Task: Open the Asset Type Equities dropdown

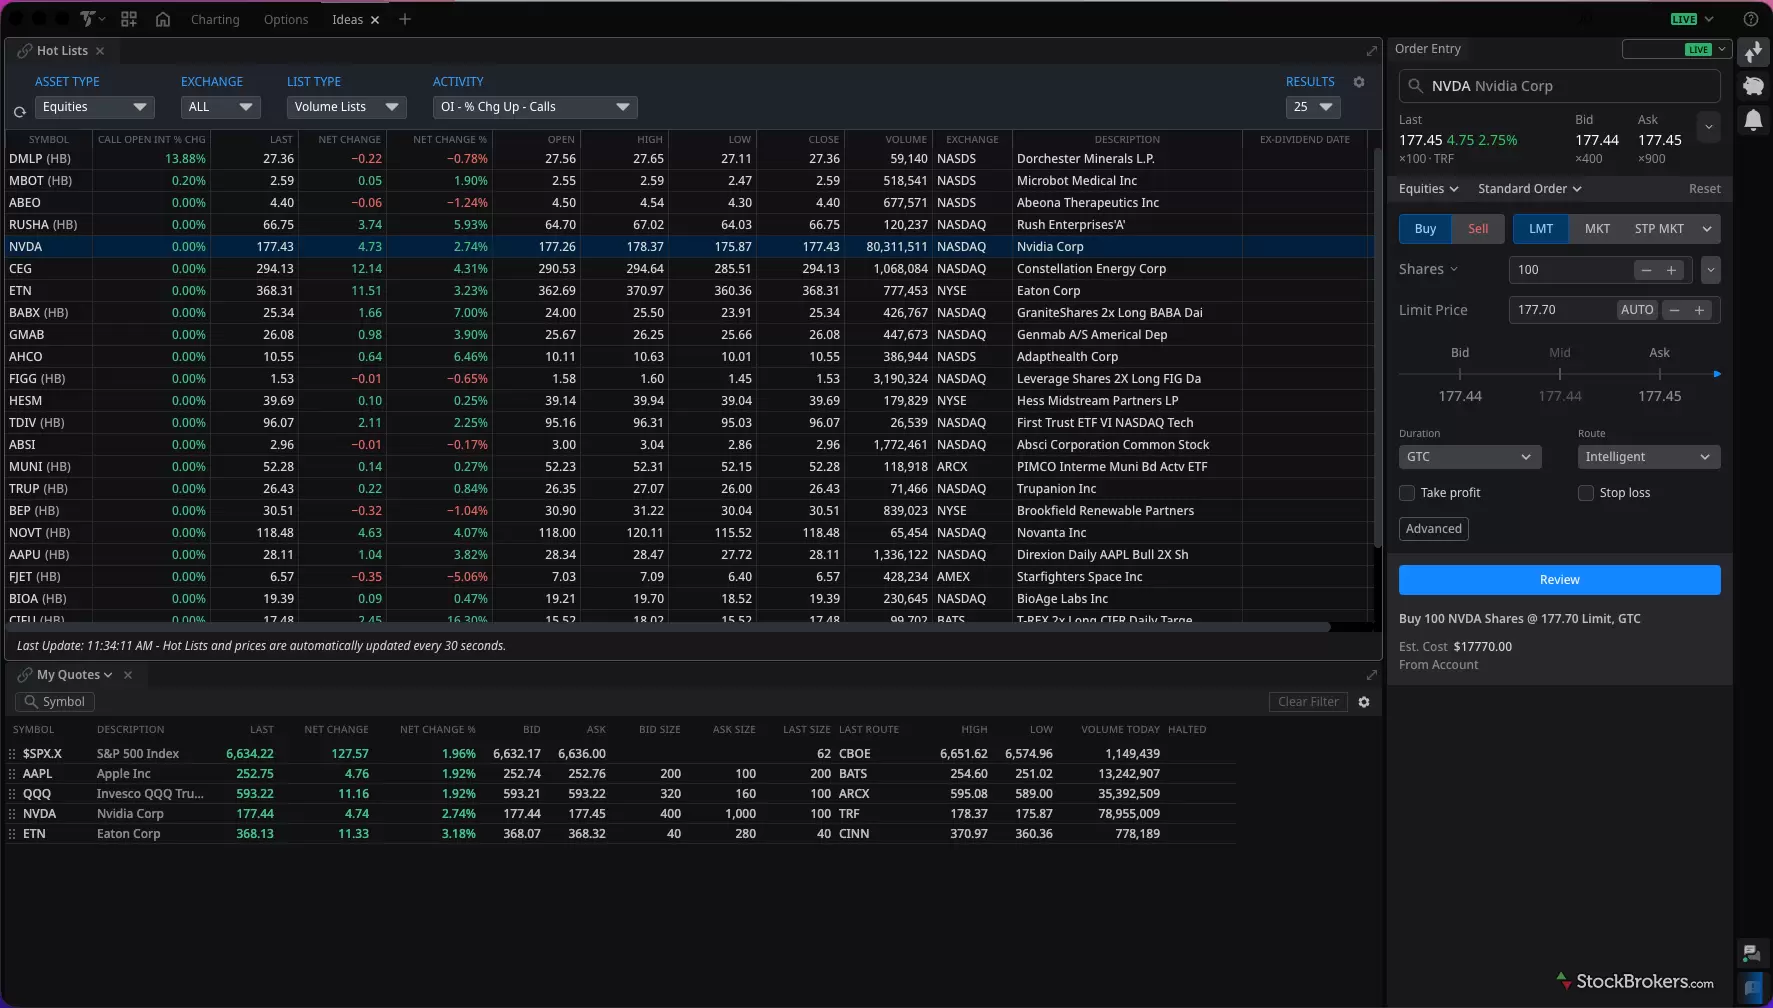Action: click(94, 107)
